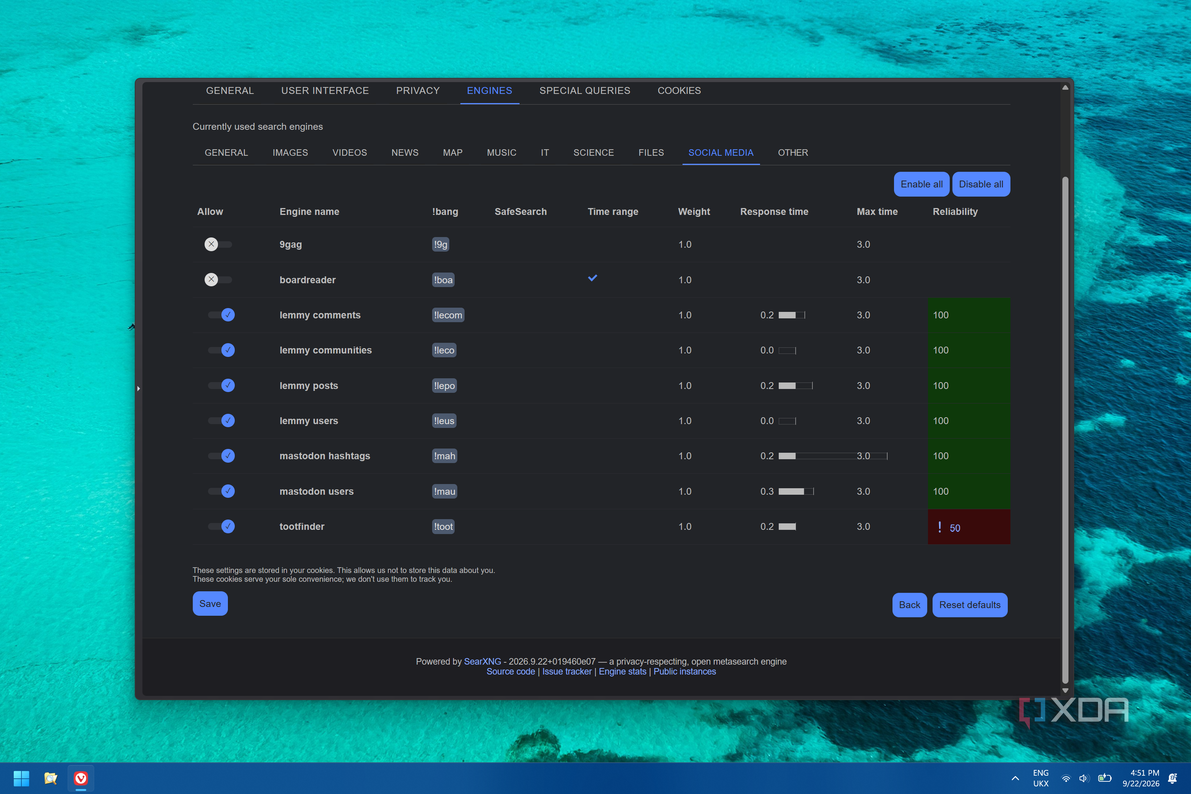Open File Explorer from the taskbar

coord(51,778)
